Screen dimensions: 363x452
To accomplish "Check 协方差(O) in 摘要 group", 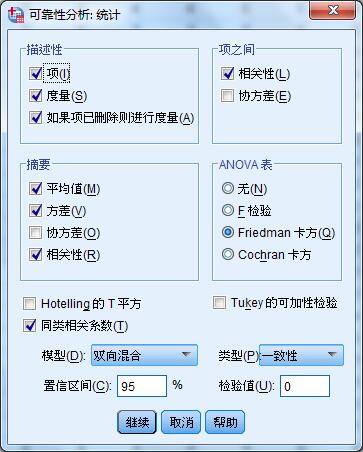I will point(36,232).
